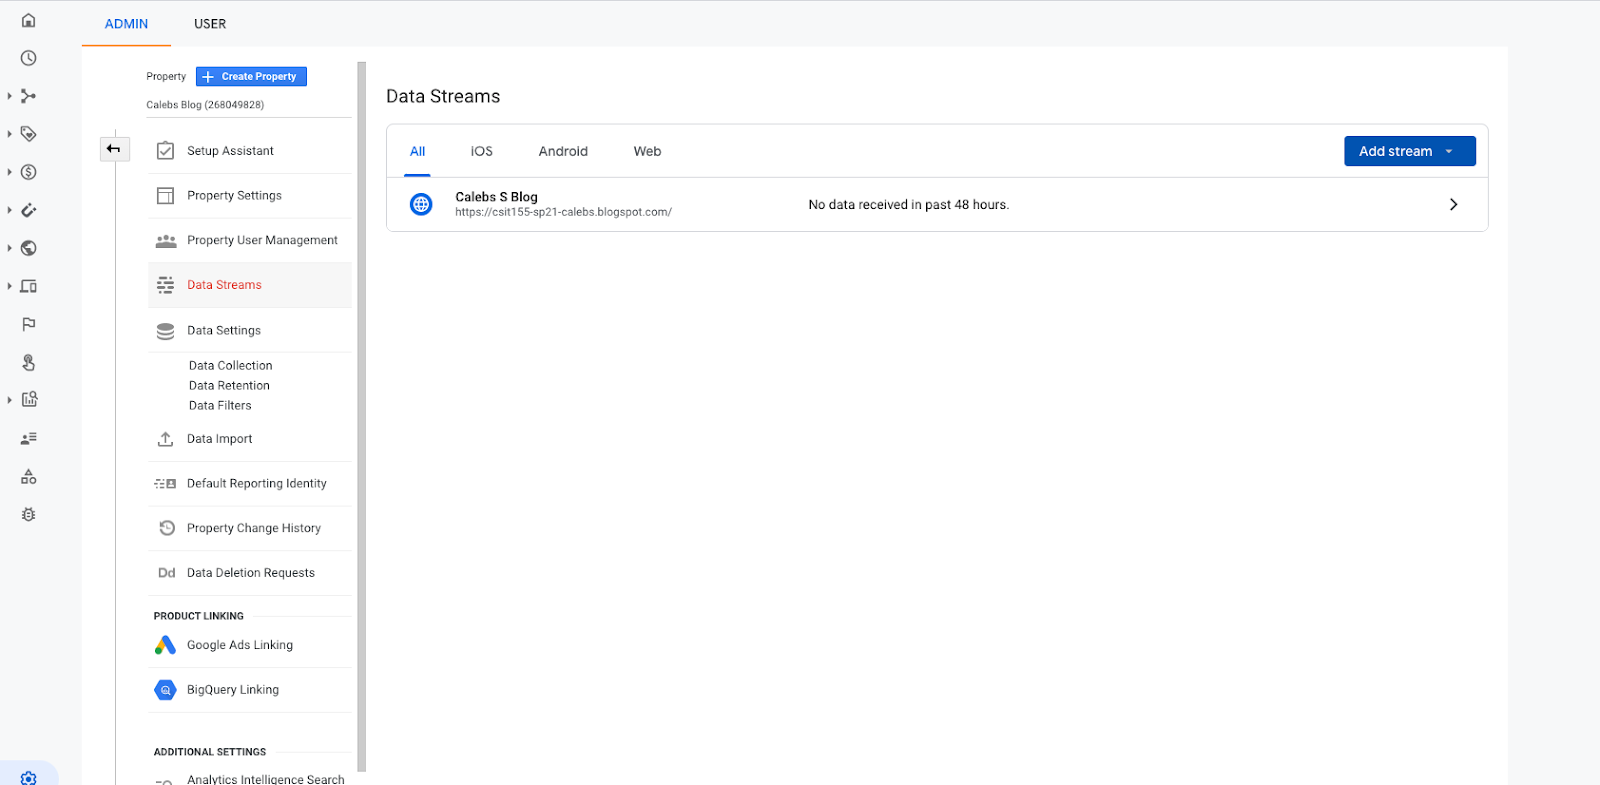Open the Engagement tag icon
The width and height of the screenshot is (1600, 785).
tap(29, 134)
